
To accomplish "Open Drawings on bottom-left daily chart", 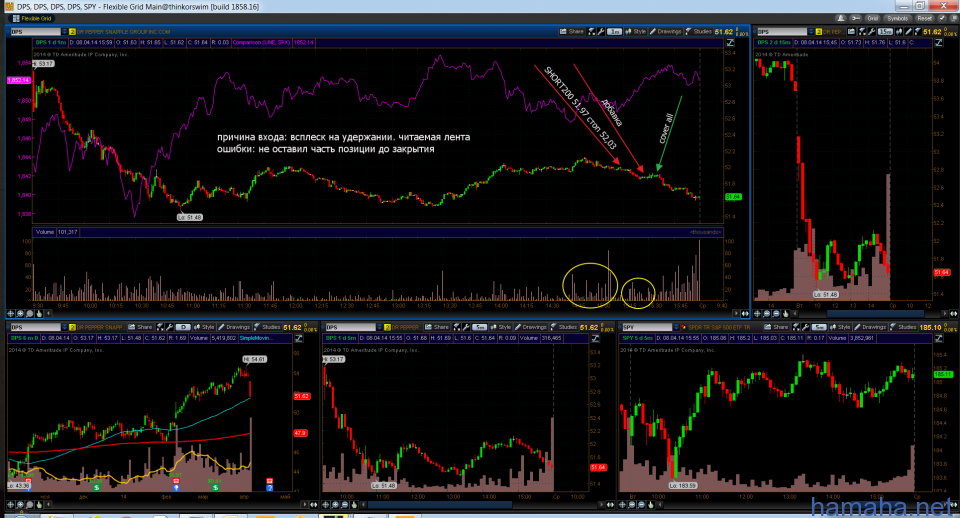I will 233,327.
